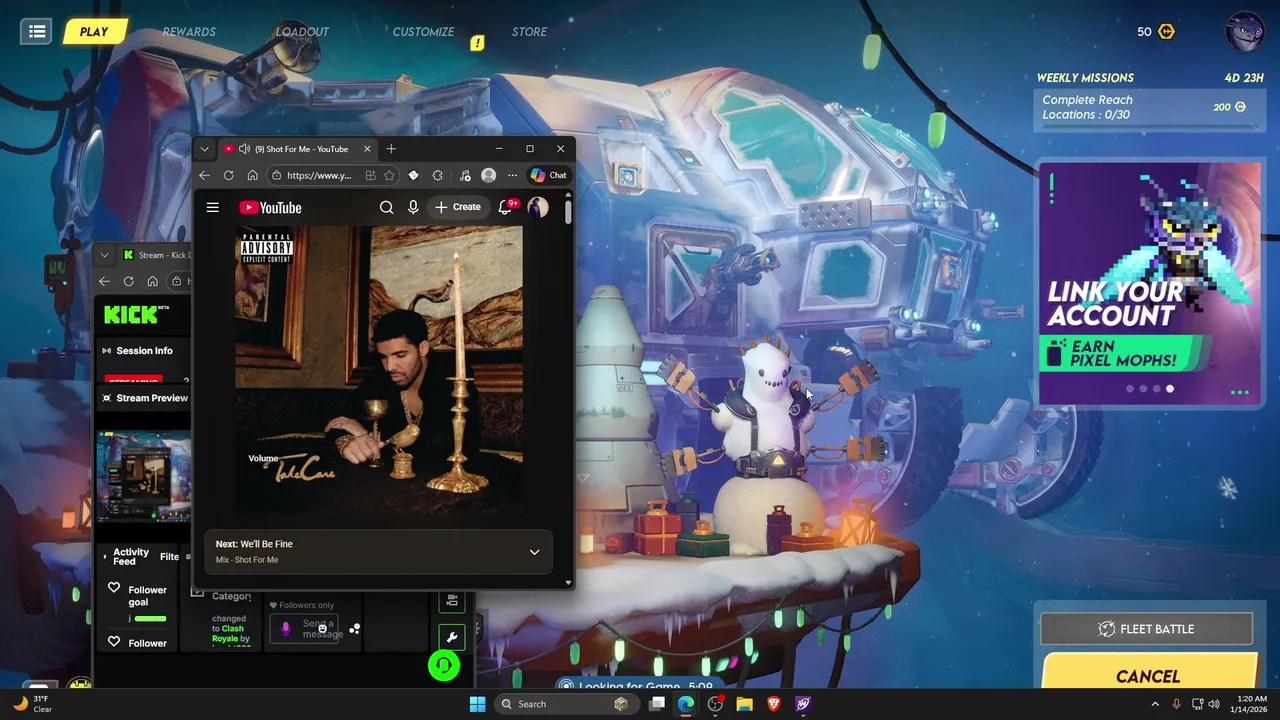Click the yellow alert badge near Customize
Viewport: 1280px width, 720px height.
coord(477,43)
